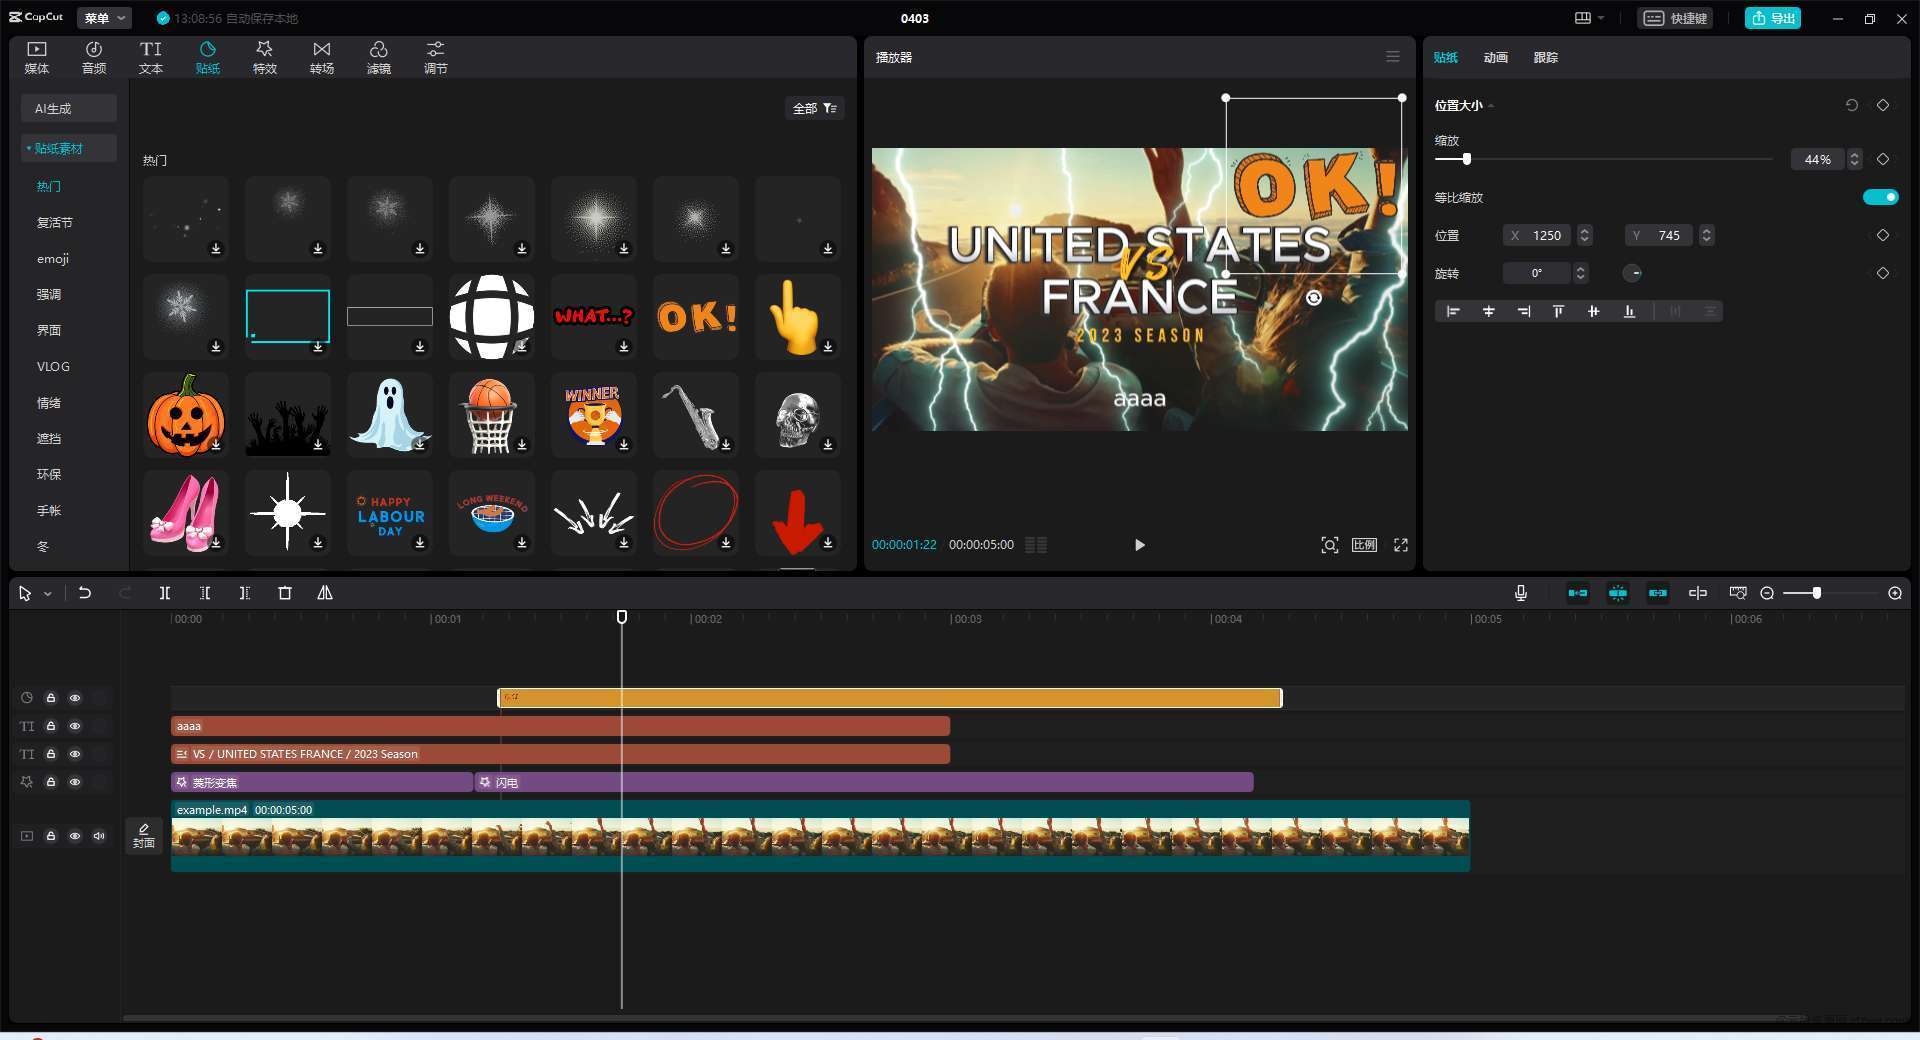Enter fullscreen preview mode
The width and height of the screenshot is (1920, 1040).
[1401, 545]
